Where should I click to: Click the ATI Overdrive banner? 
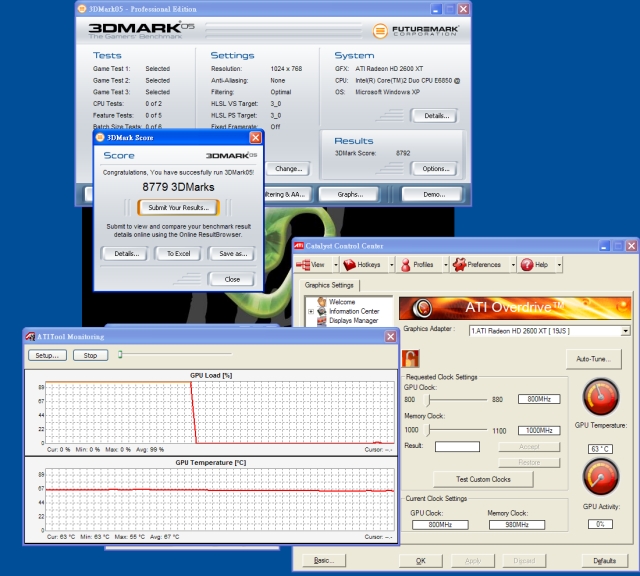tap(515, 308)
